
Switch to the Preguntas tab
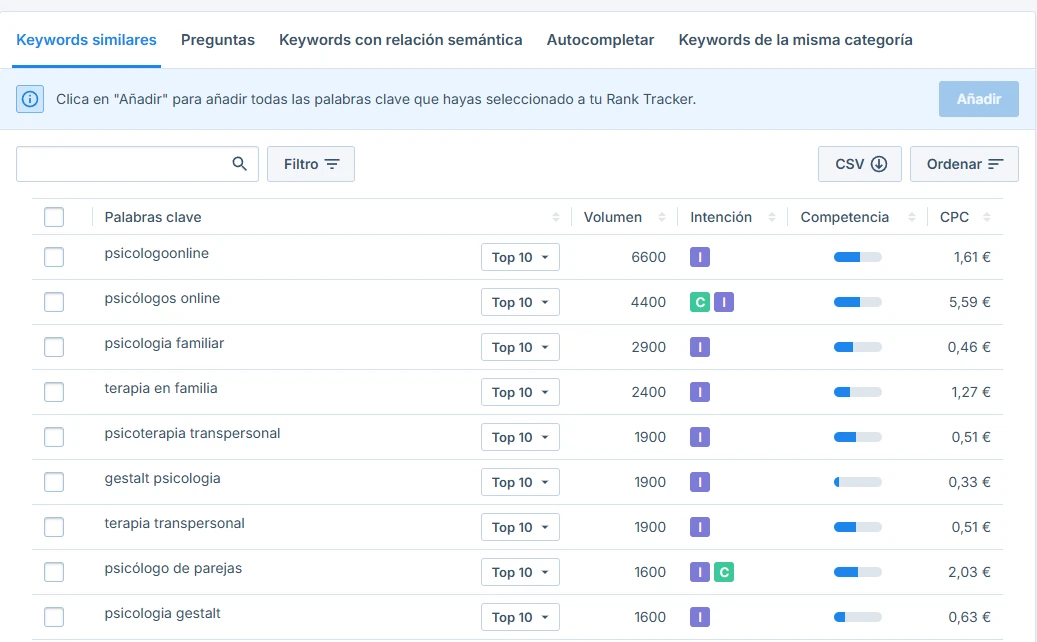click(x=218, y=40)
